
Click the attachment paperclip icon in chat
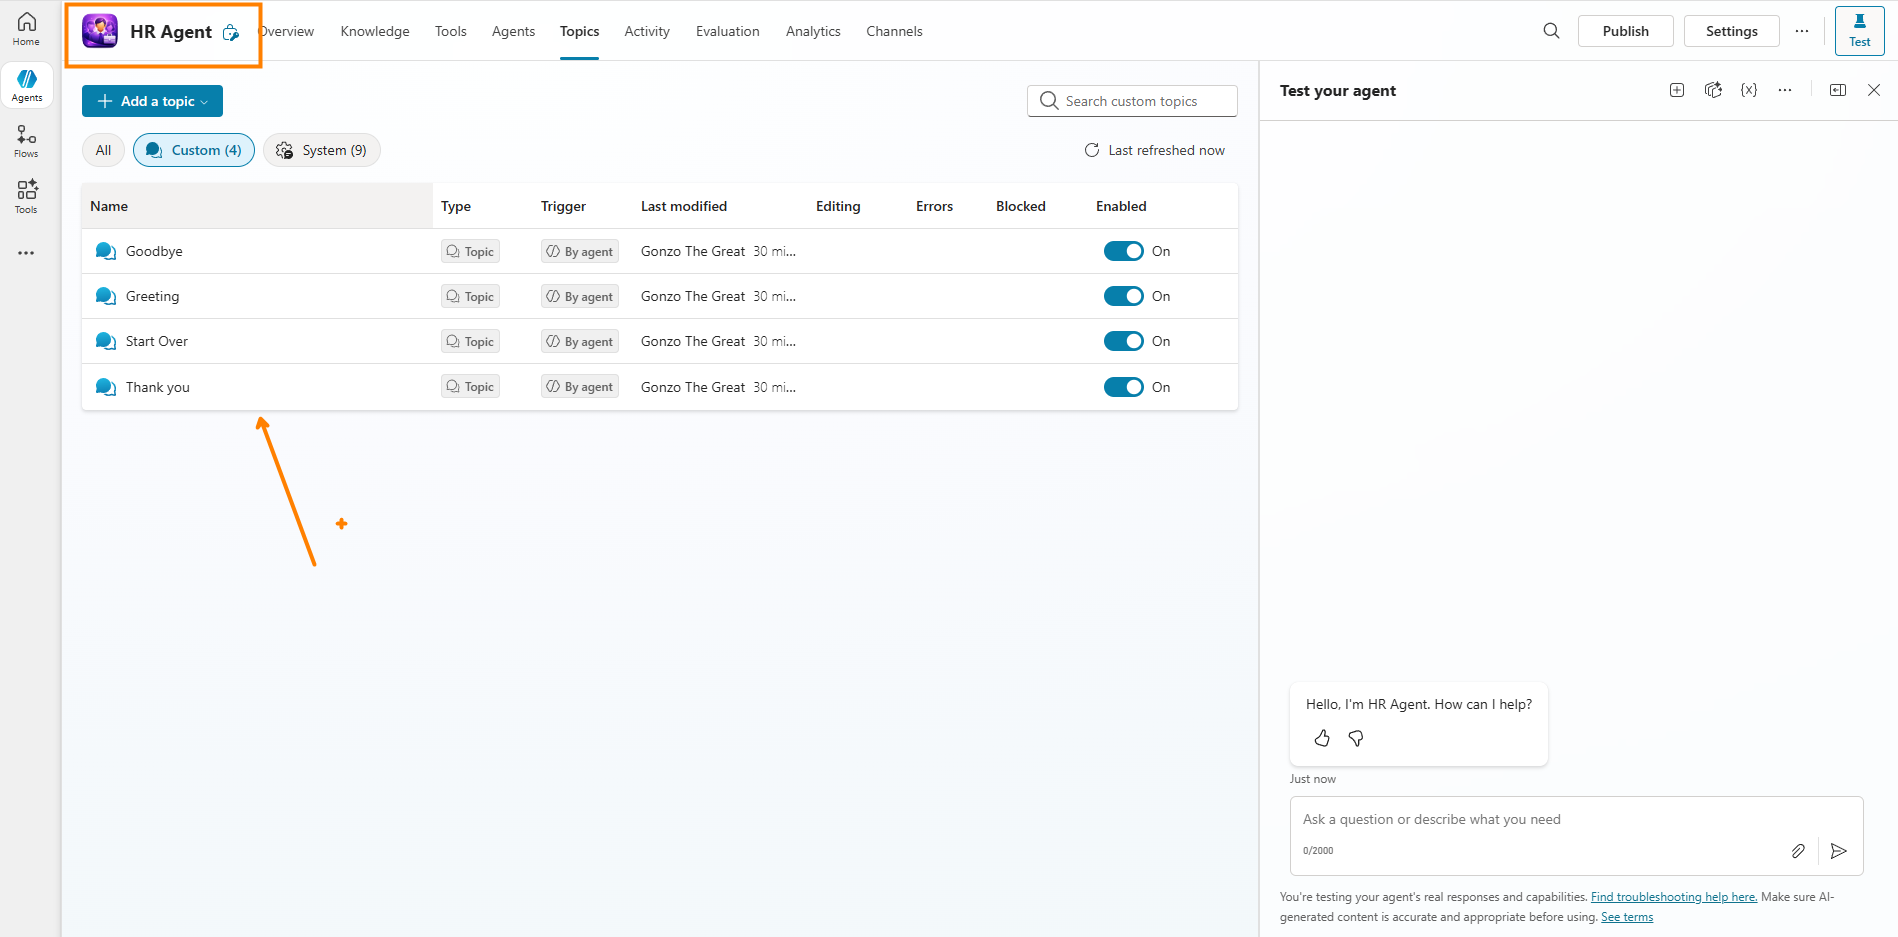tap(1798, 851)
